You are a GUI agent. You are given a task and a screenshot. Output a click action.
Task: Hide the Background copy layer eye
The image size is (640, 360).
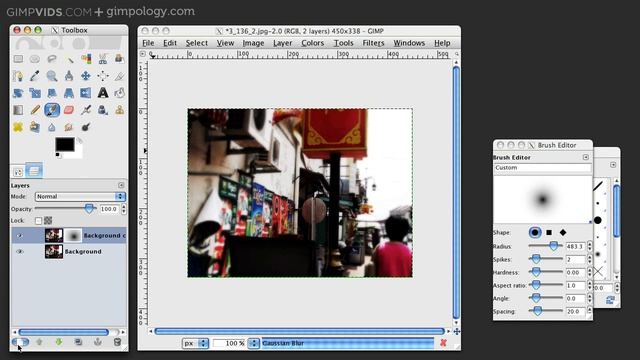(20, 236)
